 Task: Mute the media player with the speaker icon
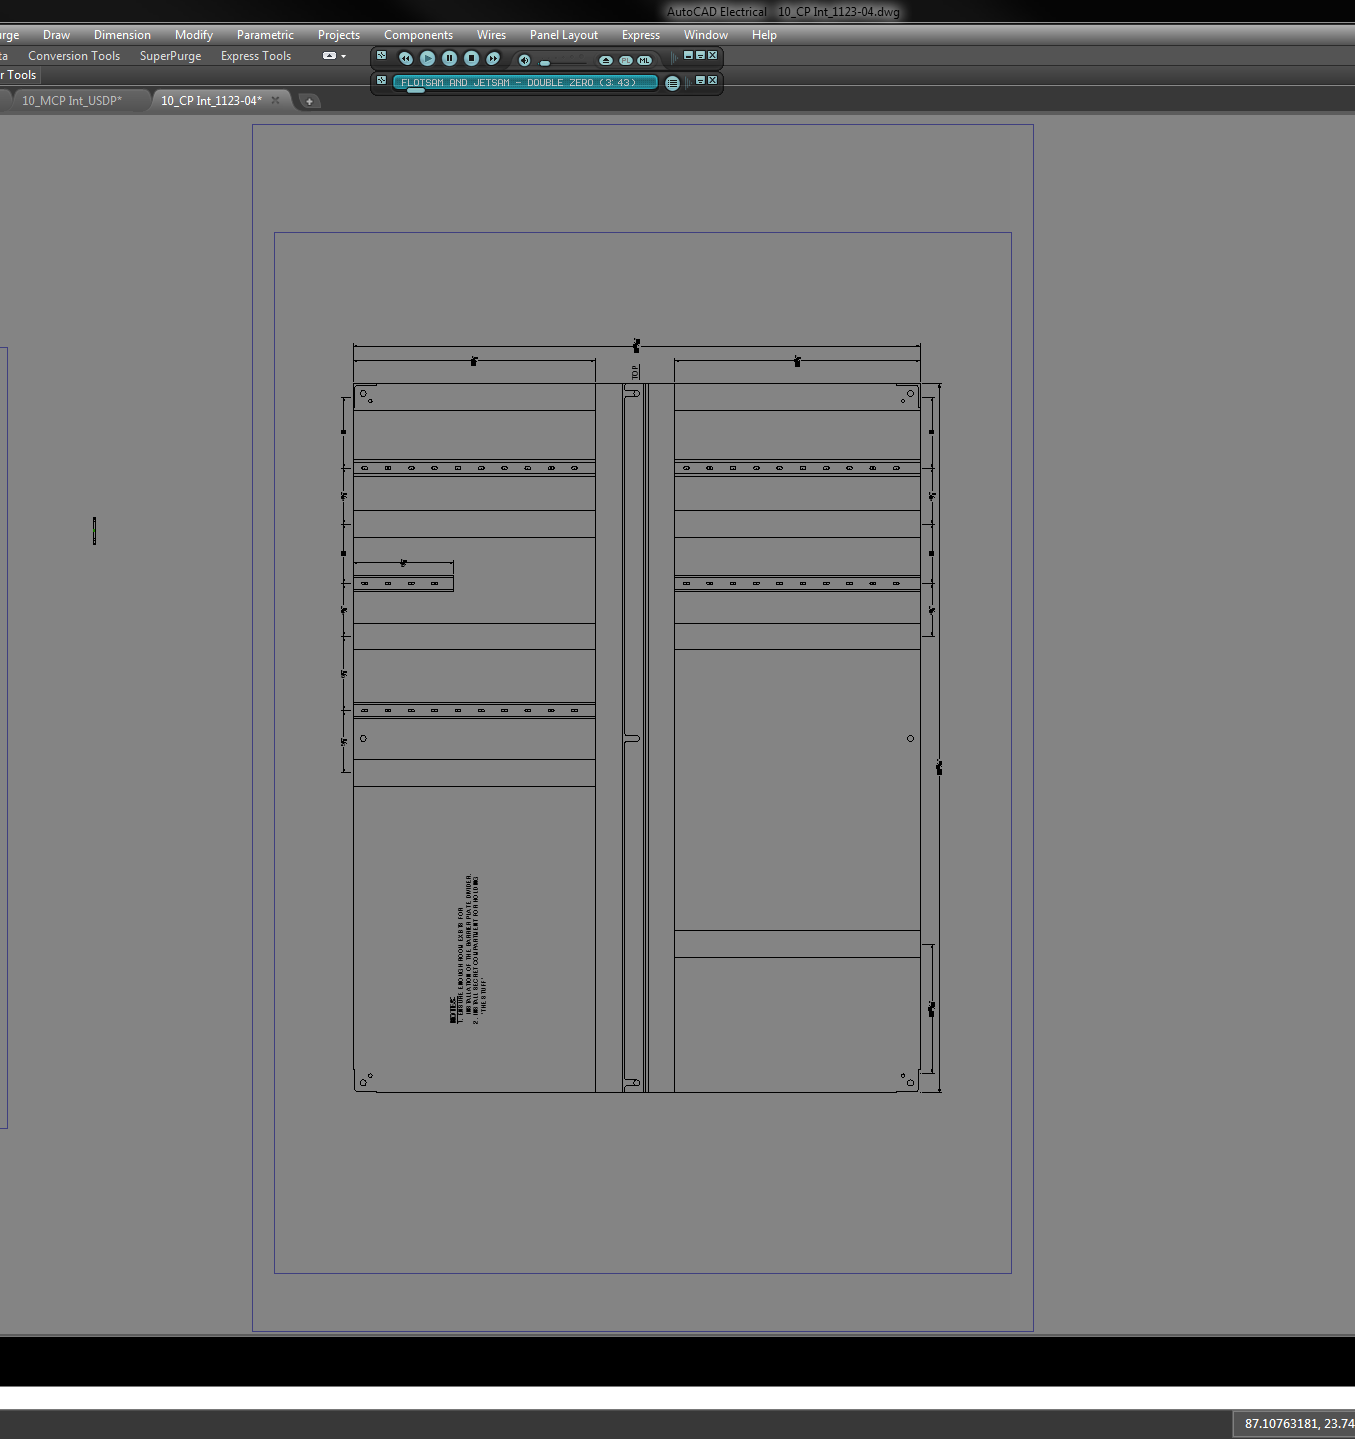[x=524, y=60]
